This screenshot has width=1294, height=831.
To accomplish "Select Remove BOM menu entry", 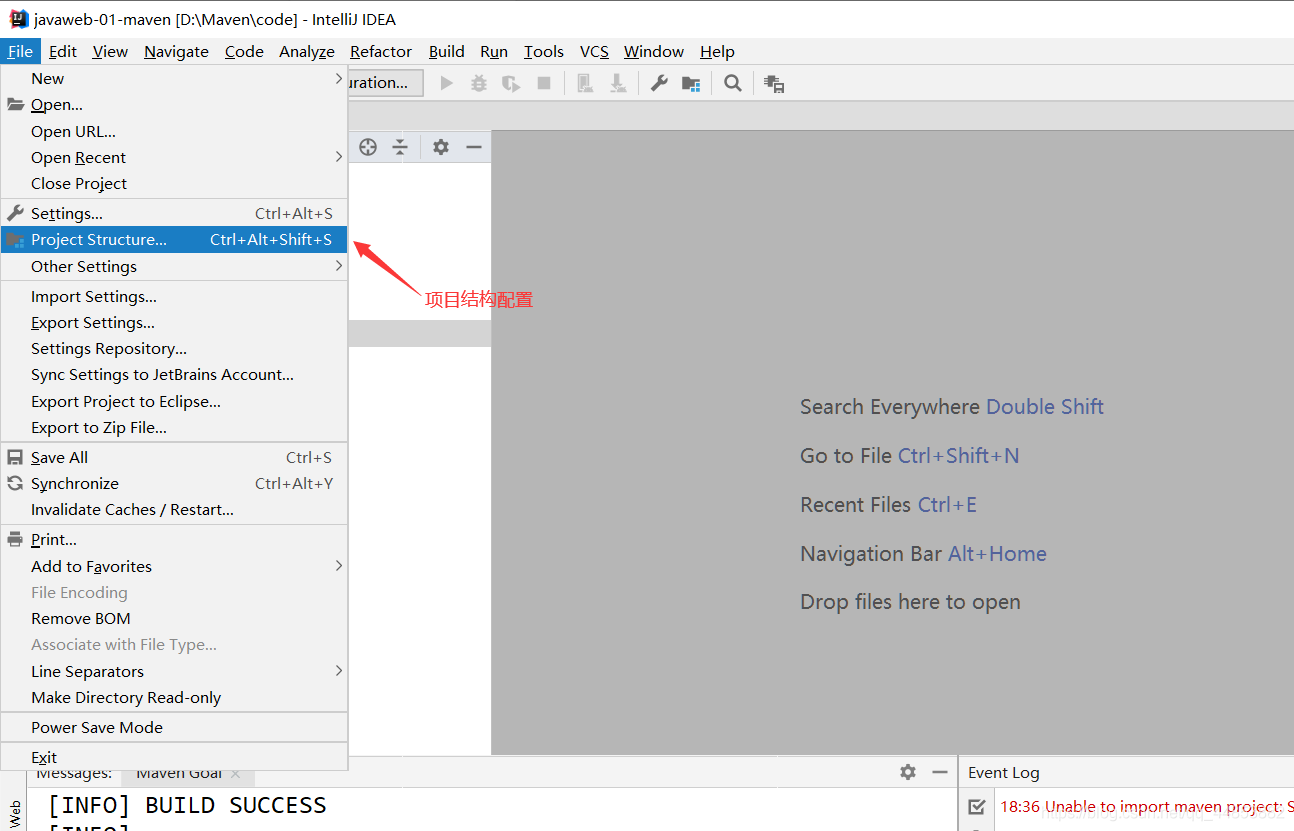I will 174,618.
